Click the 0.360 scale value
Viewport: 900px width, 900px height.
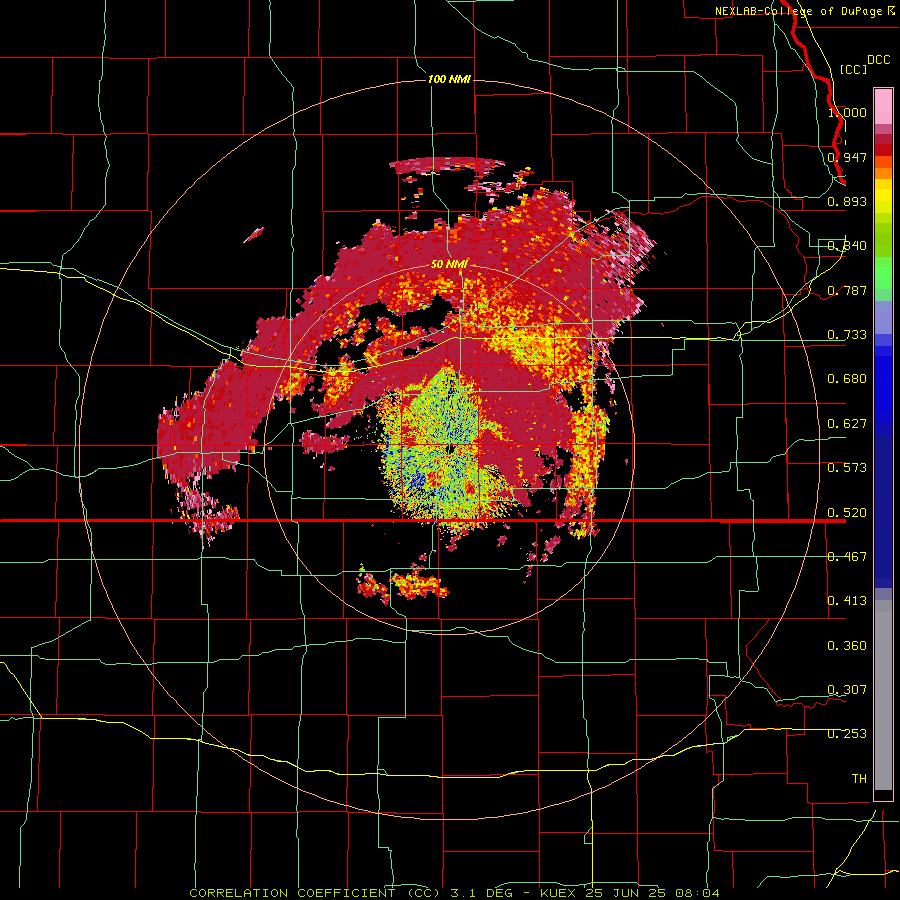847,645
